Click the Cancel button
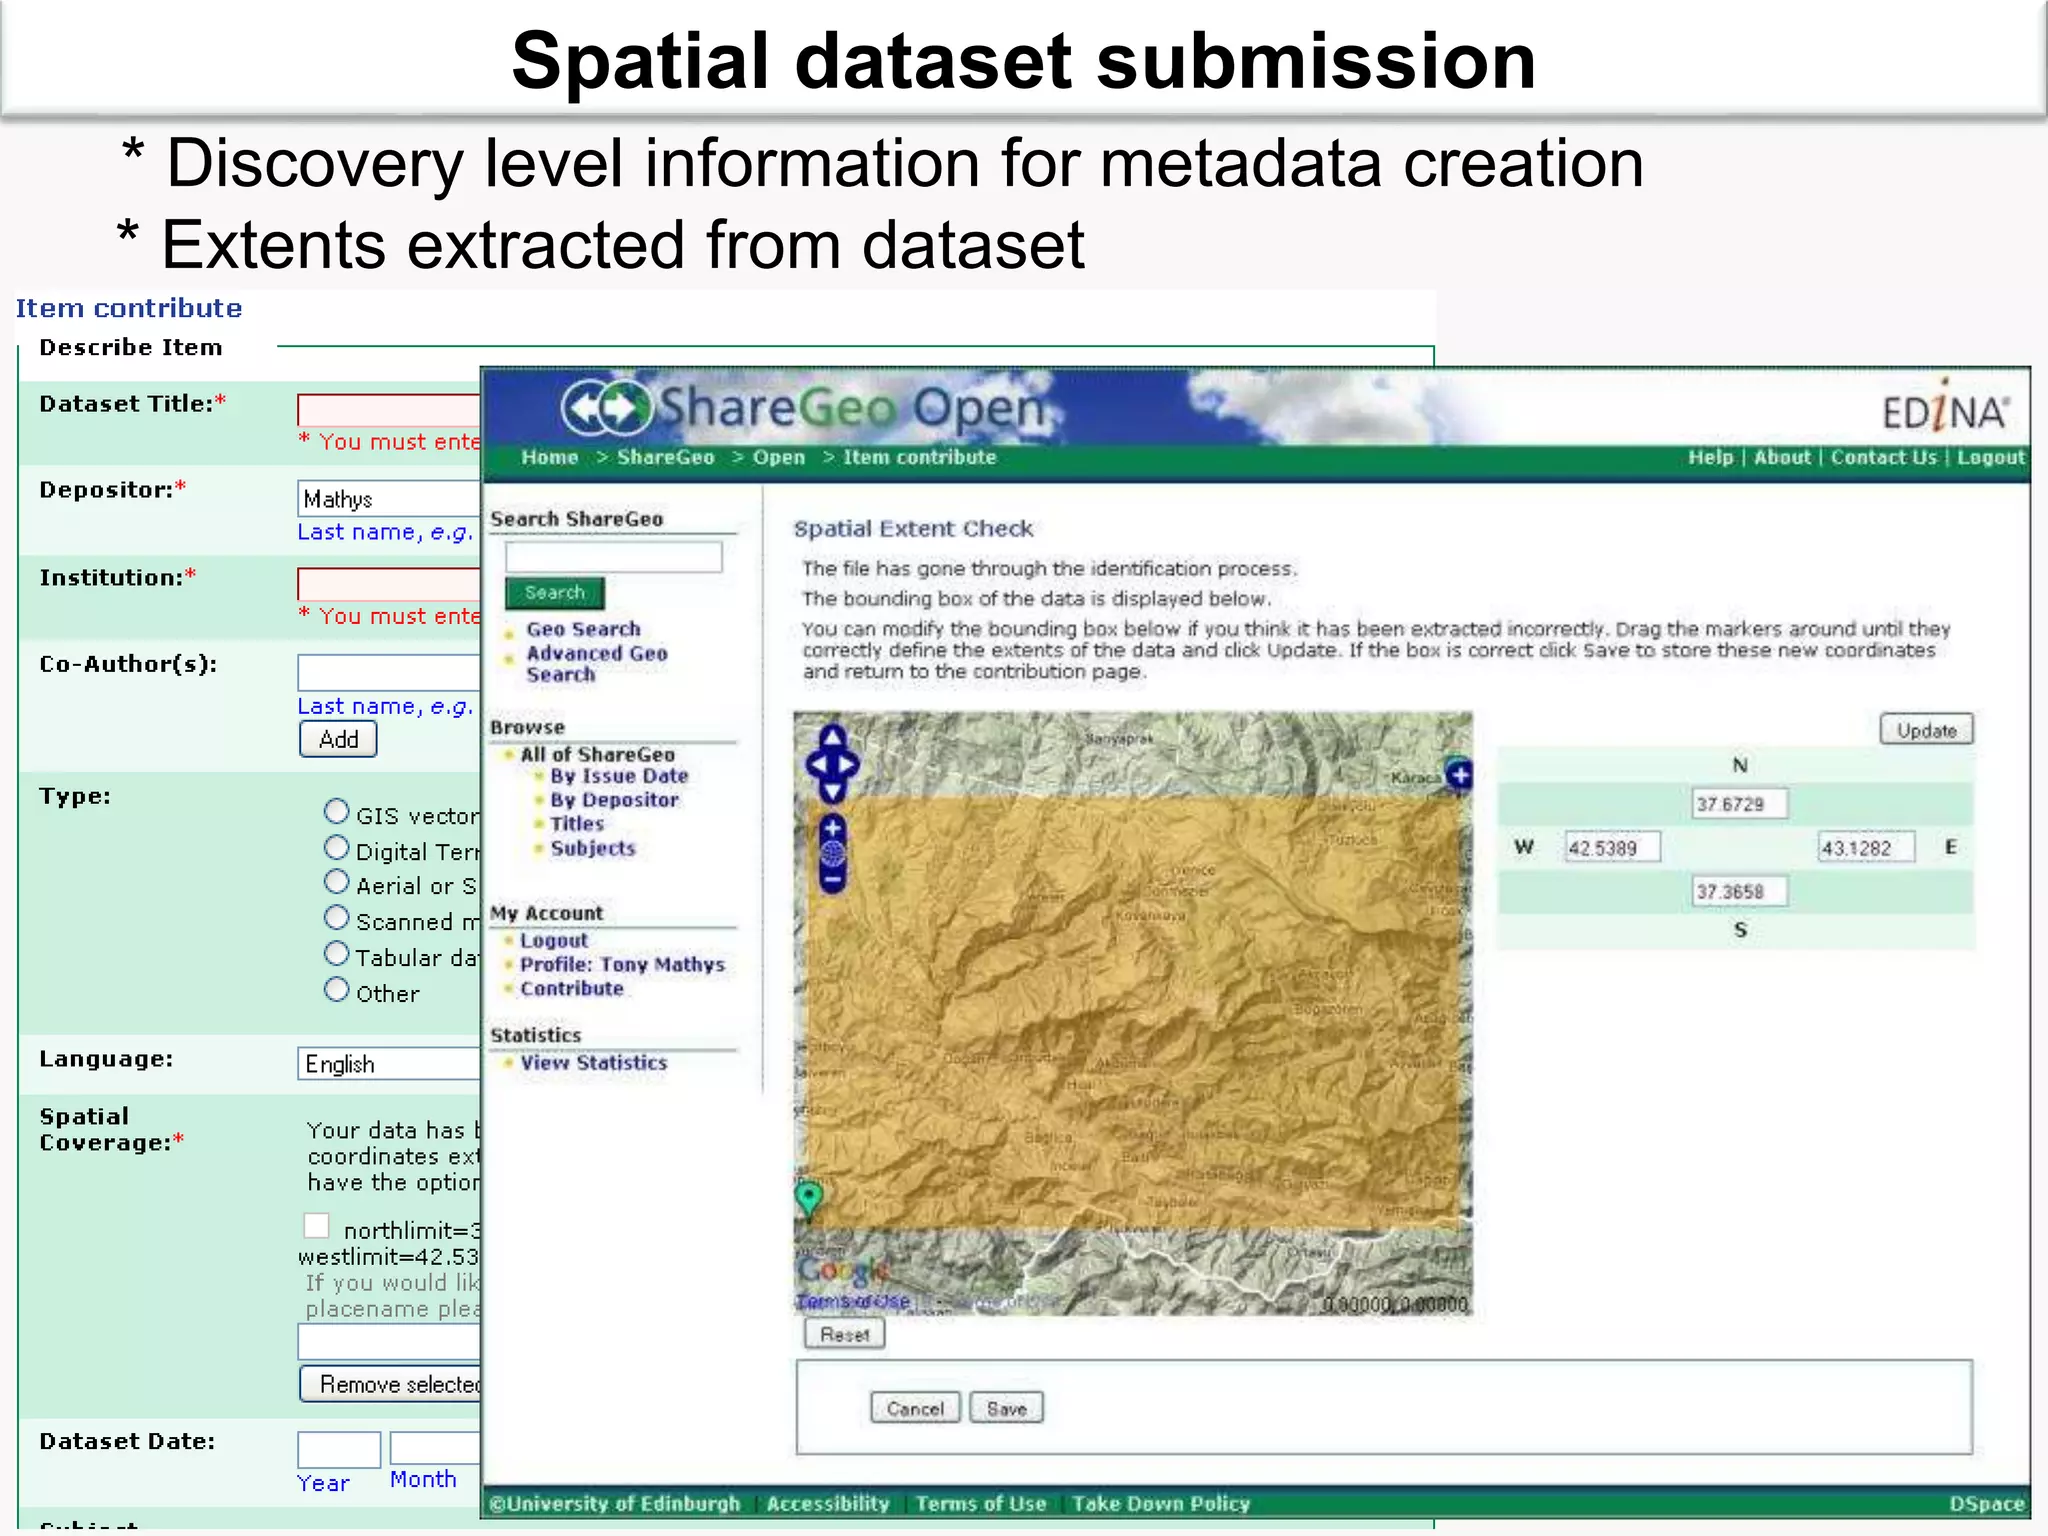The height and width of the screenshot is (1536, 2048). click(915, 1408)
